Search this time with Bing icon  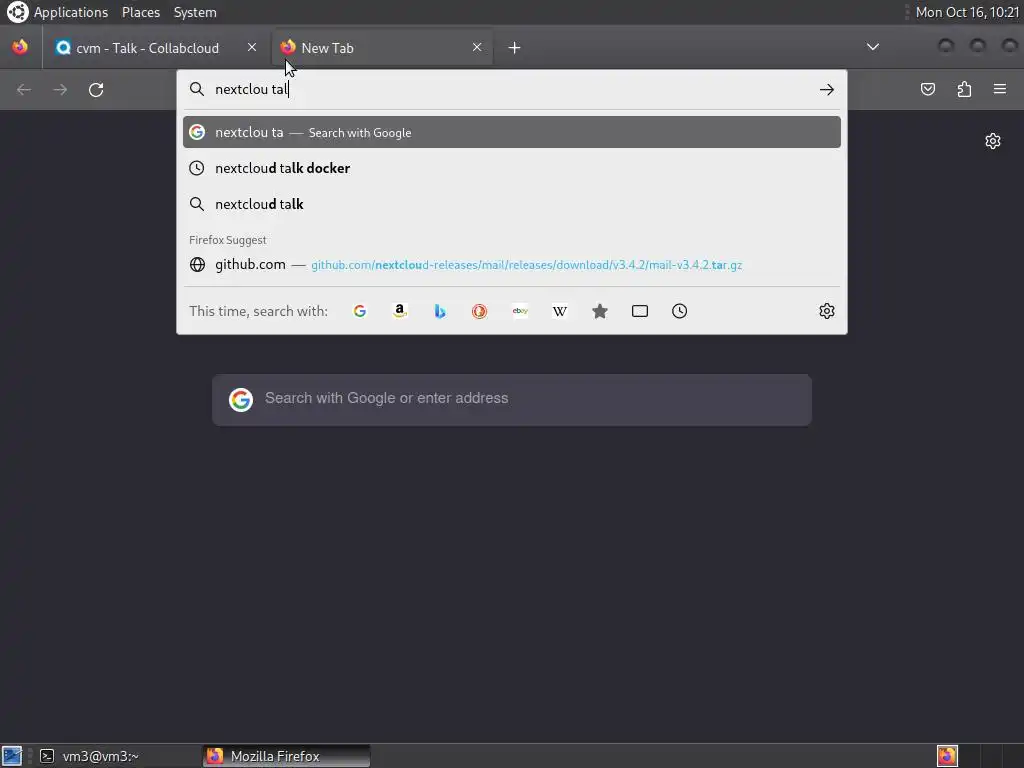pyautogui.click(x=440, y=311)
